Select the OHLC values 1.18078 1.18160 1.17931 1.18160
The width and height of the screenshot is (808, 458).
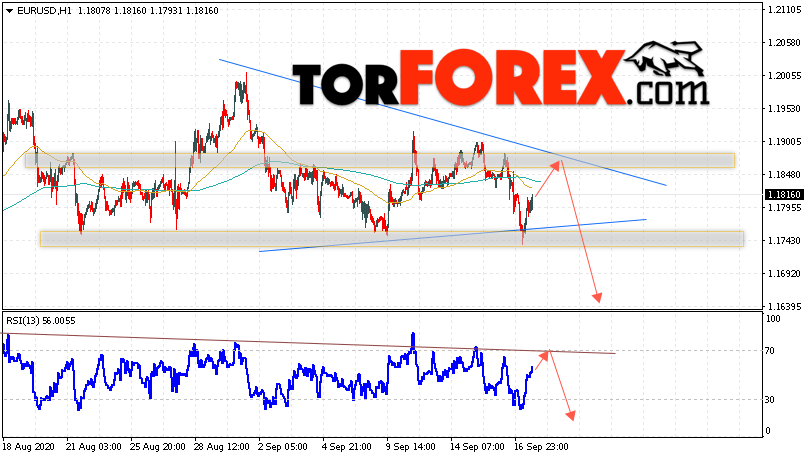click(x=148, y=11)
